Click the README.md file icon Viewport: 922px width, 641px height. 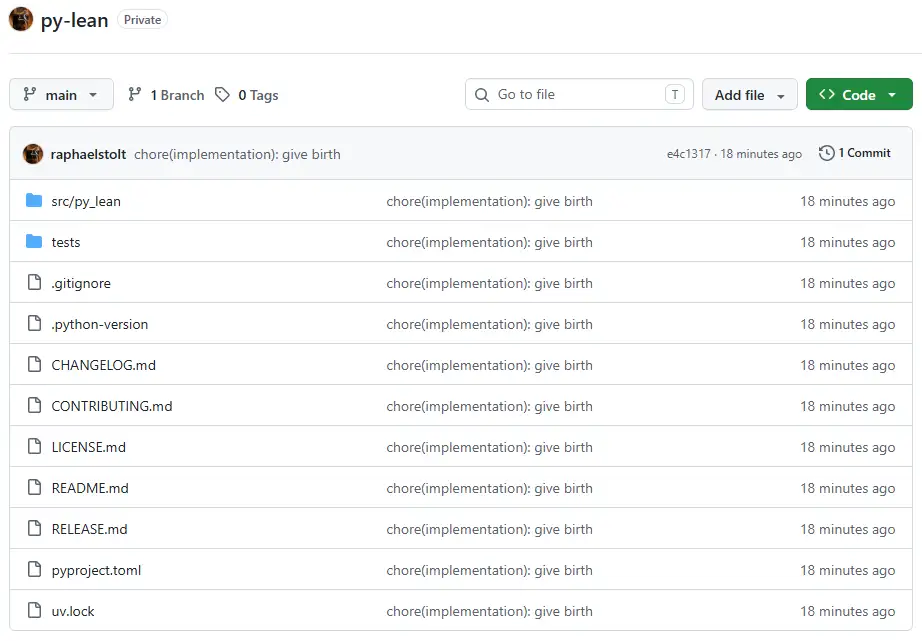(35, 488)
